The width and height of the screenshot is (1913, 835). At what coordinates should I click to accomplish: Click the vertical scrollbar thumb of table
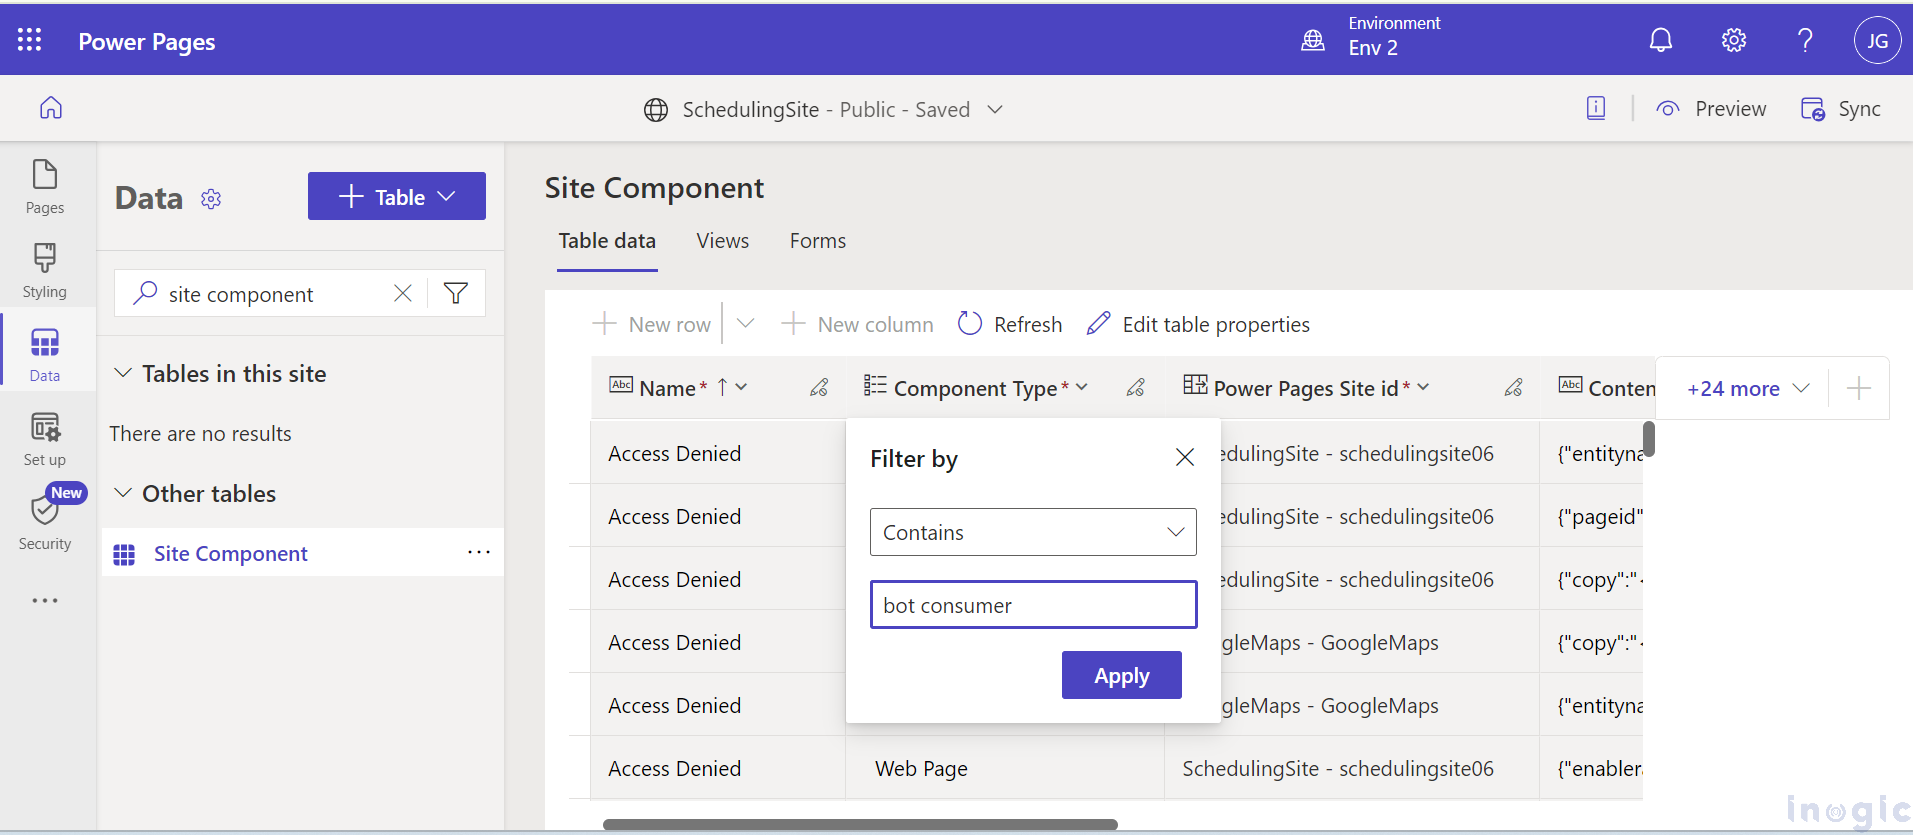(x=1649, y=439)
